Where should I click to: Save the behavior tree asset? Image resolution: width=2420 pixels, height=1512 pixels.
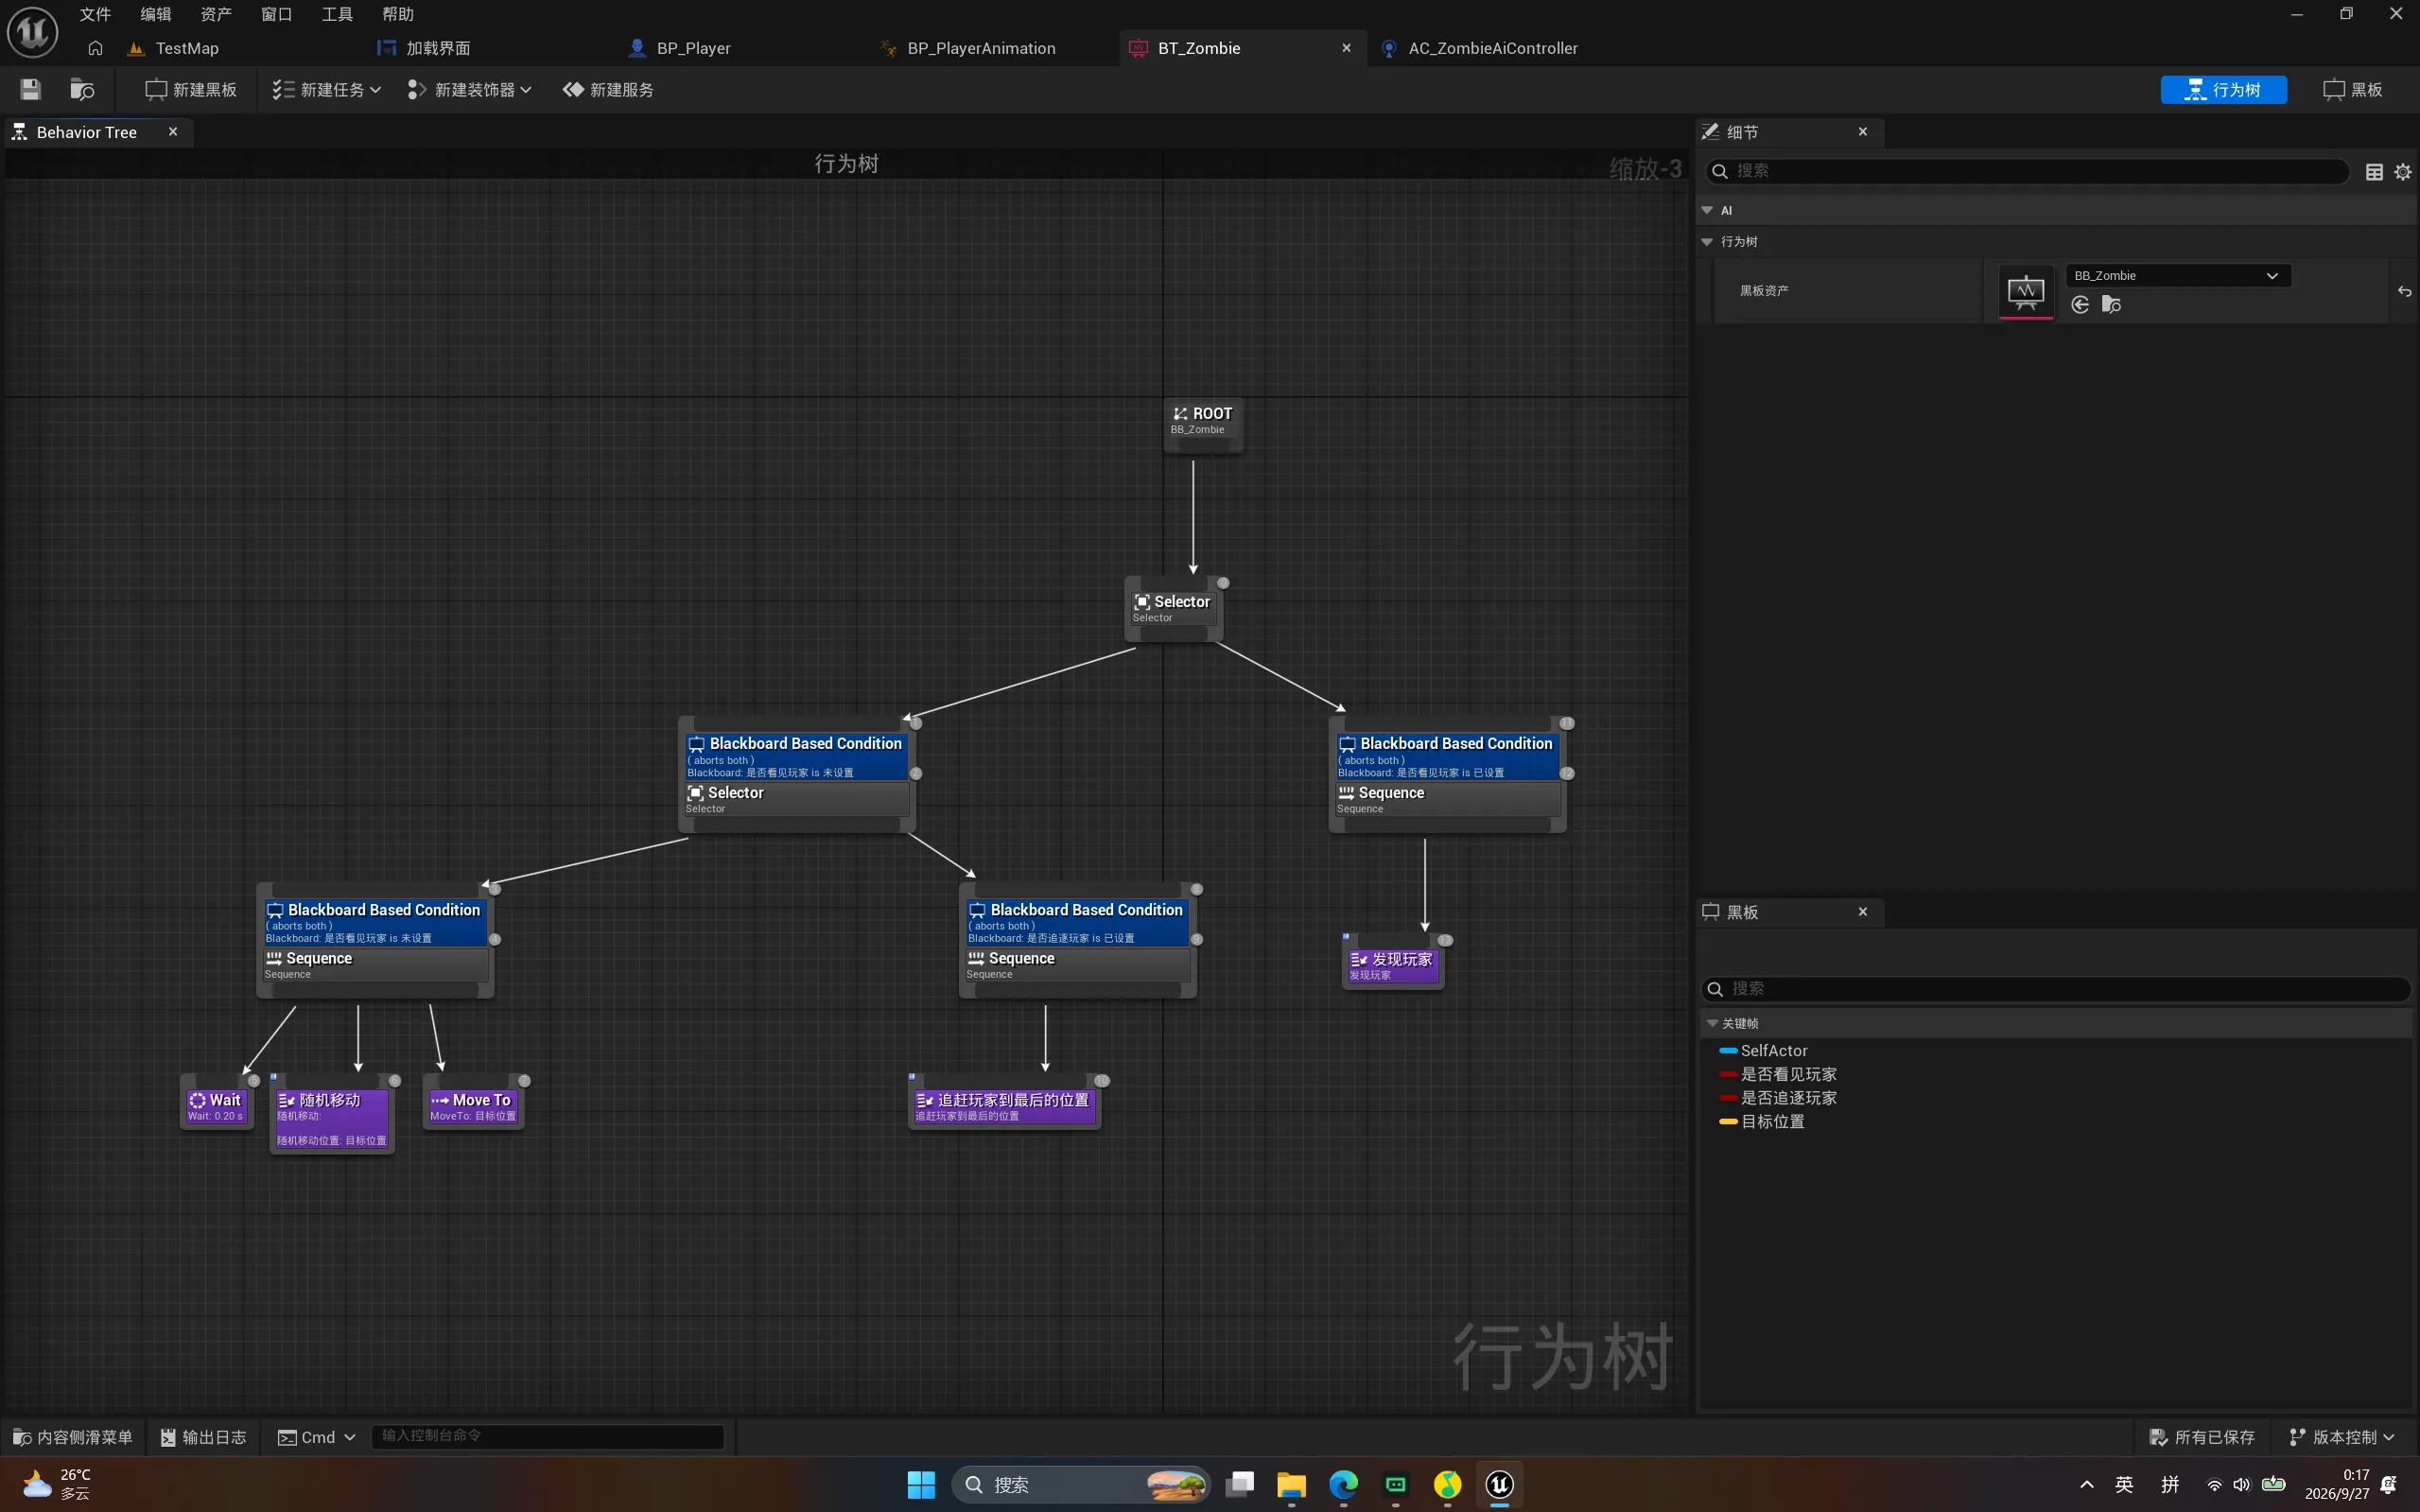tap(30, 90)
